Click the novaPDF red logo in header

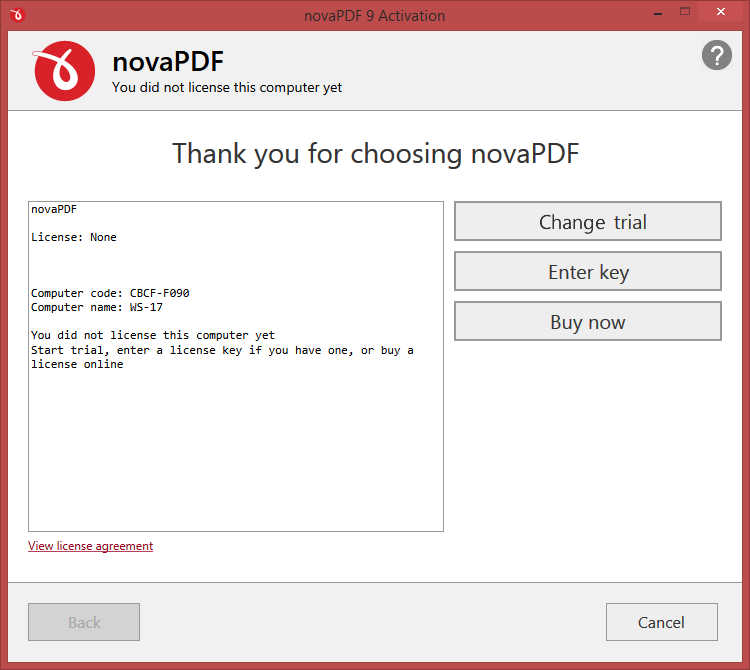tap(64, 71)
